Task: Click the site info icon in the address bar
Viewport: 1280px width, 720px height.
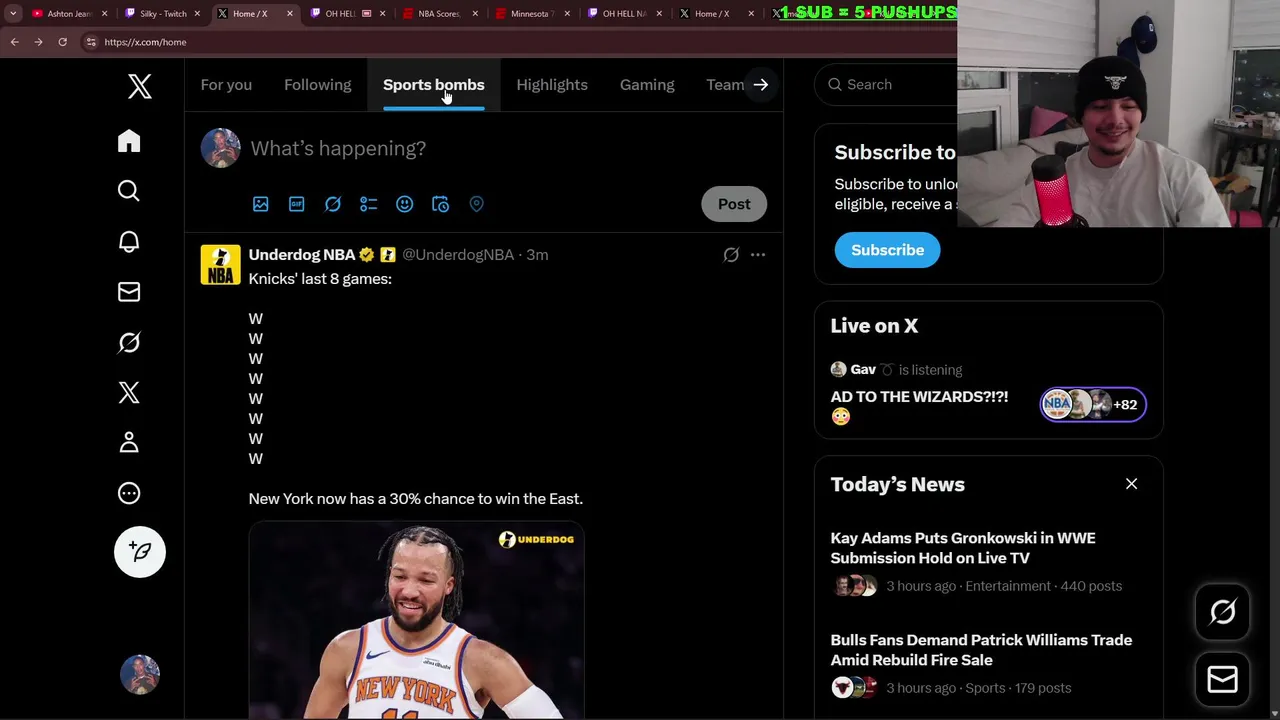Action: coord(91,42)
